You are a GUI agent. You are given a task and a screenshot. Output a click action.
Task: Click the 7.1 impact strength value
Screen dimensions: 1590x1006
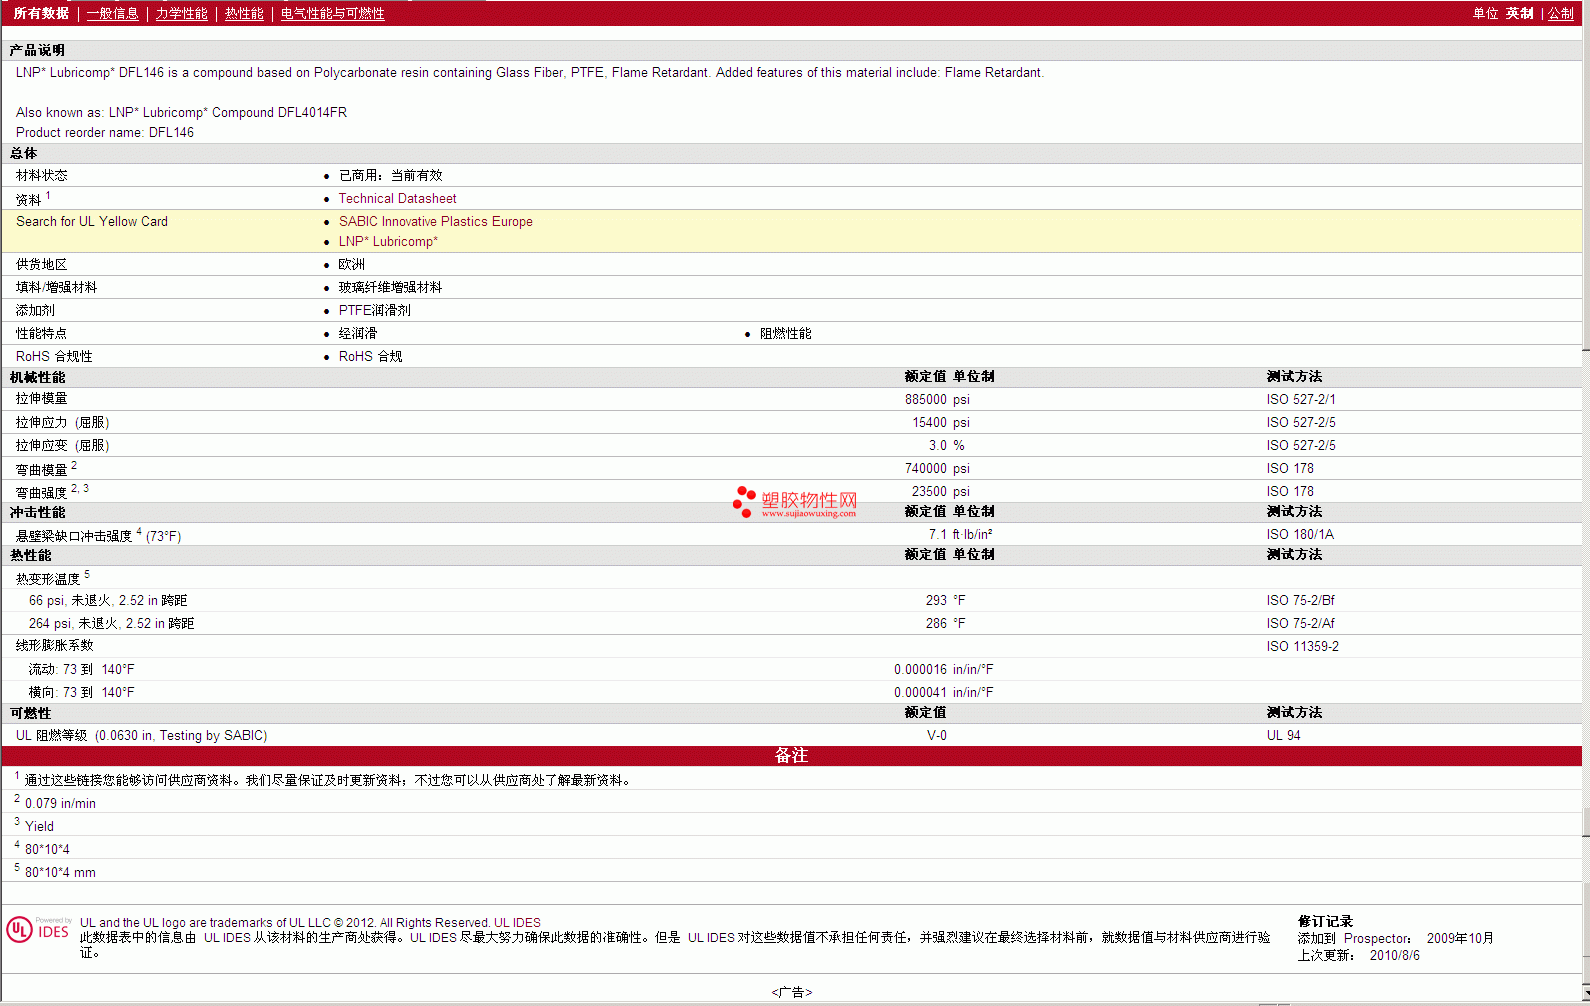click(x=937, y=534)
